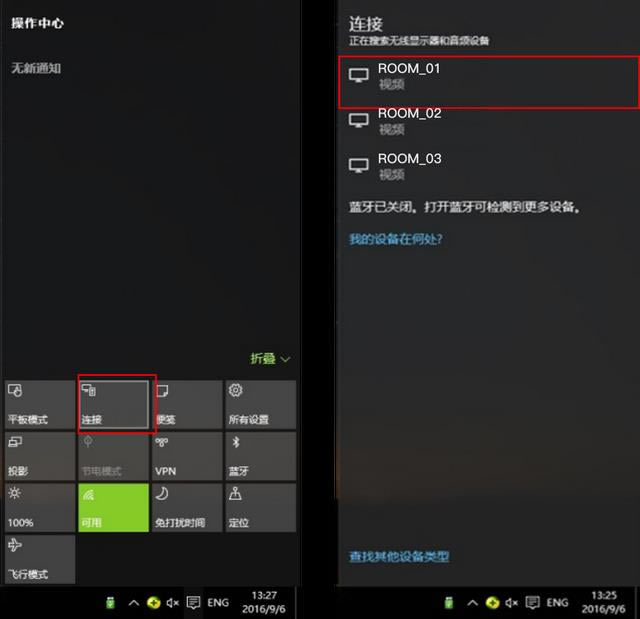Open the 投影 project tile
The width and height of the screenshot is (640, 619).
pyautogui.click(x=40, y=456)
